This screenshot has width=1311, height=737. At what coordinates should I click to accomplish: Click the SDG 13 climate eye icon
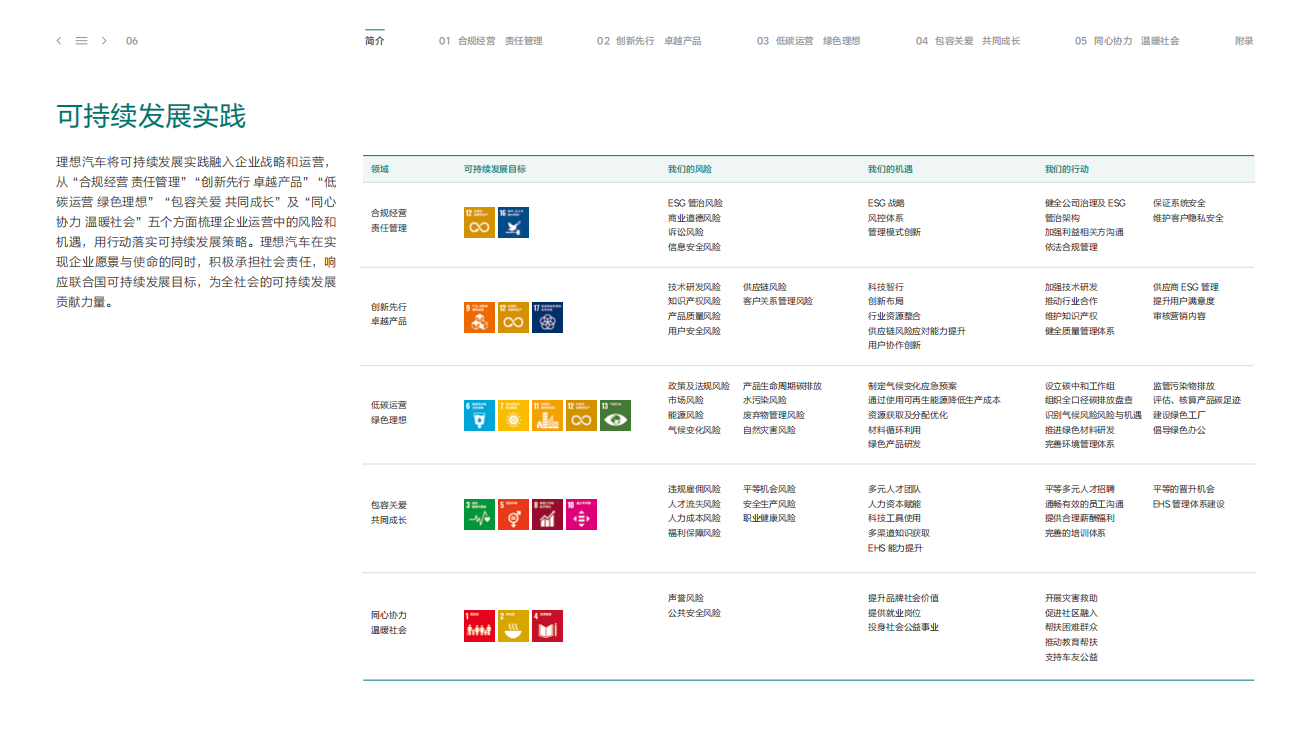pos(616,416)
